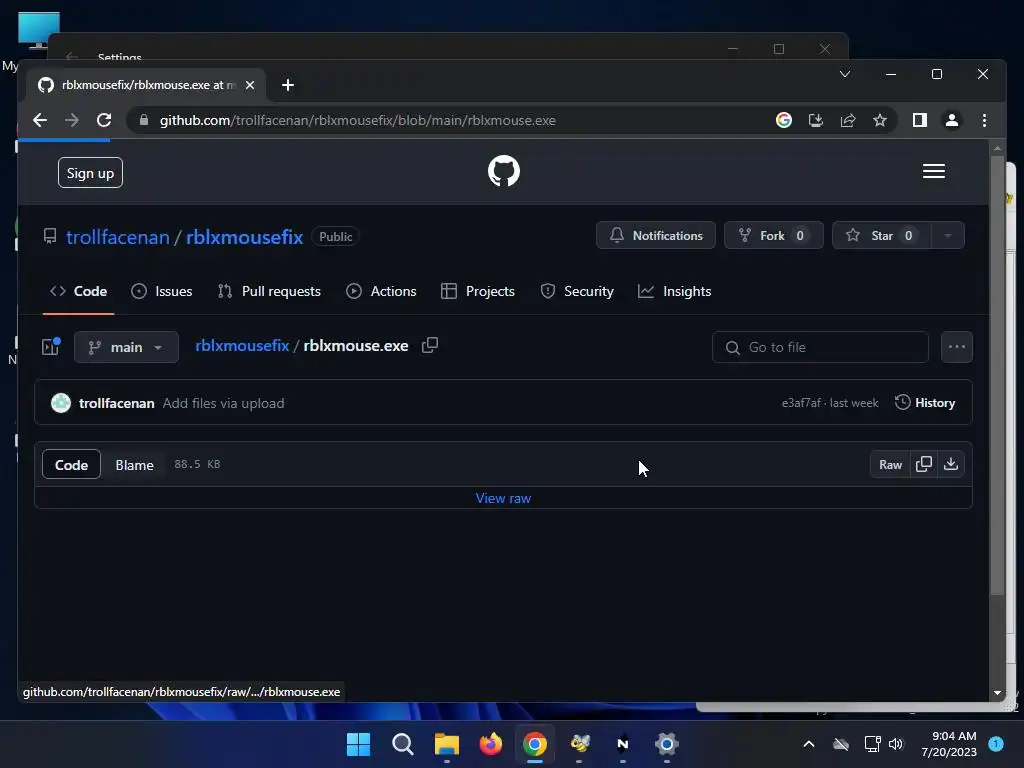Viewport: 1024px width, 768px height.
Task: Open Windows Start menu
Action: point(358,744)
